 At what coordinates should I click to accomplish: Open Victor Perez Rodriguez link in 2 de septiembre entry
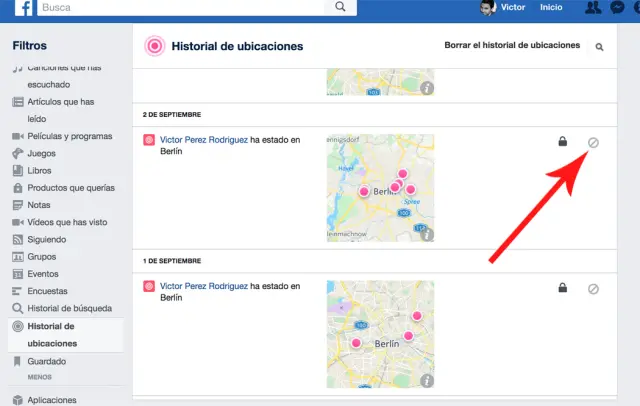click(x=204, y=141)
